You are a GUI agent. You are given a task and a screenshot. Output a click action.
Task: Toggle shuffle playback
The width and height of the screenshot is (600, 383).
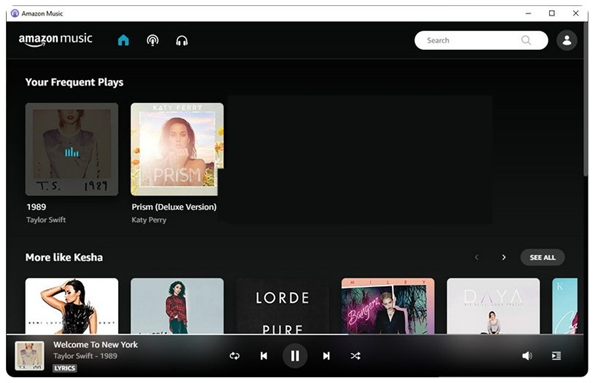(x=355, y=356)
